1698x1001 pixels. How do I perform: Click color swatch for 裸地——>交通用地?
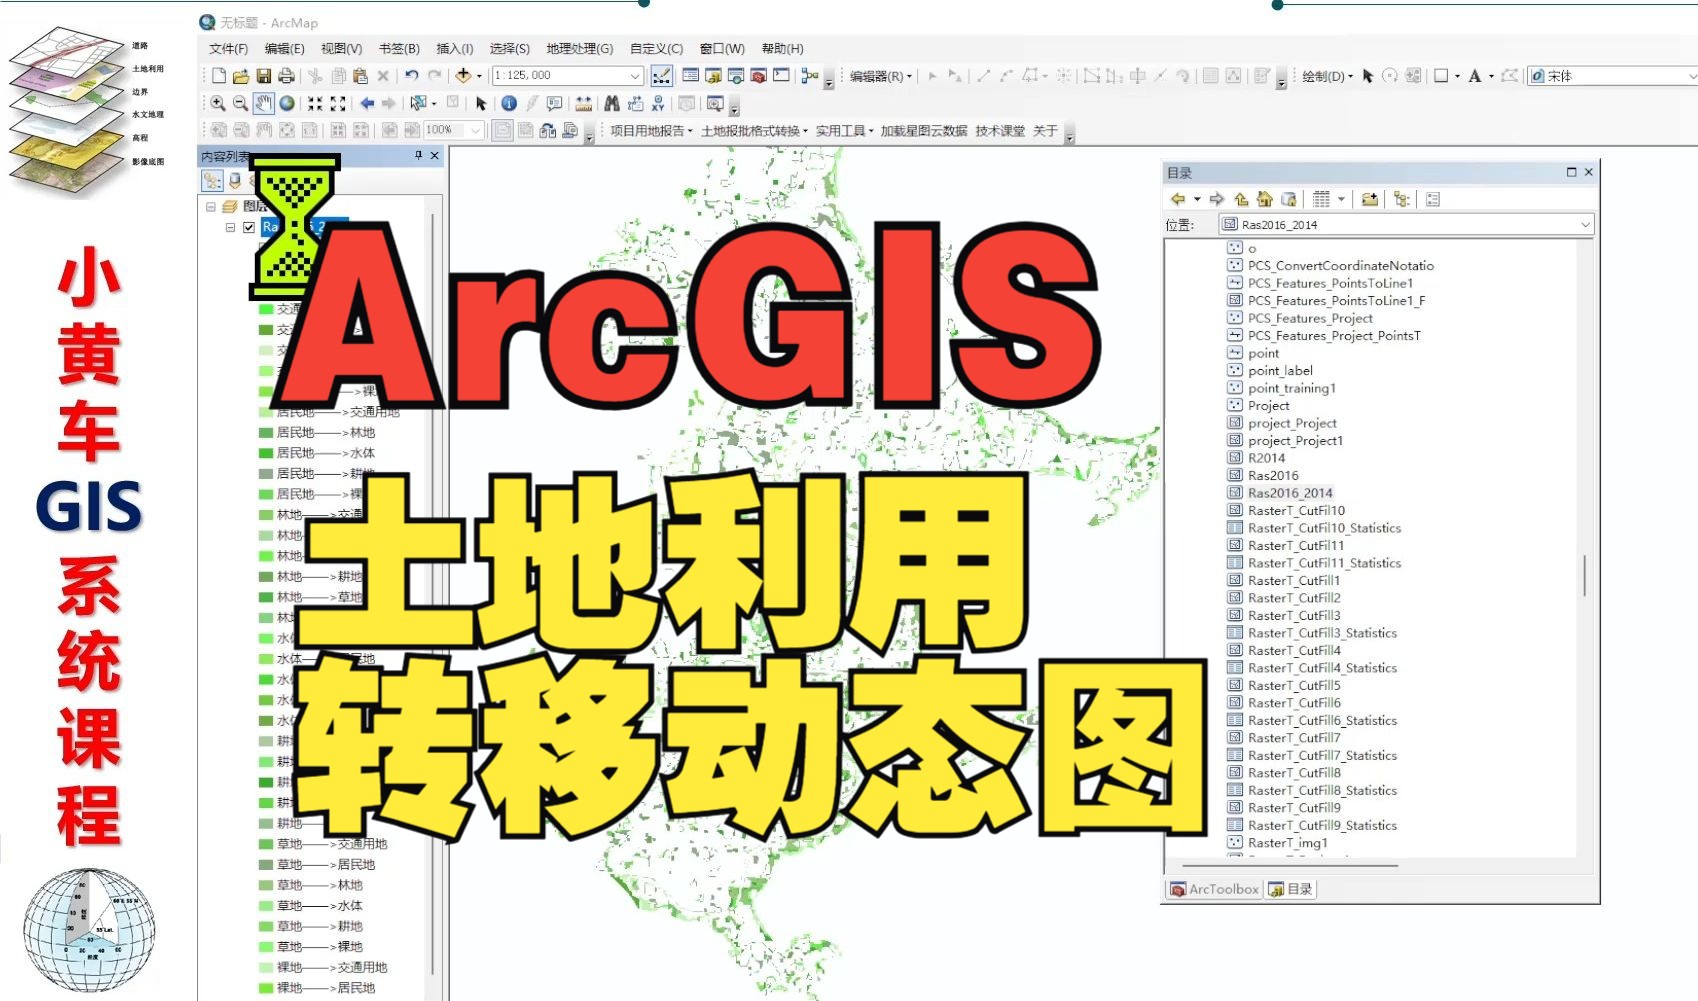(x=266, y=967)
